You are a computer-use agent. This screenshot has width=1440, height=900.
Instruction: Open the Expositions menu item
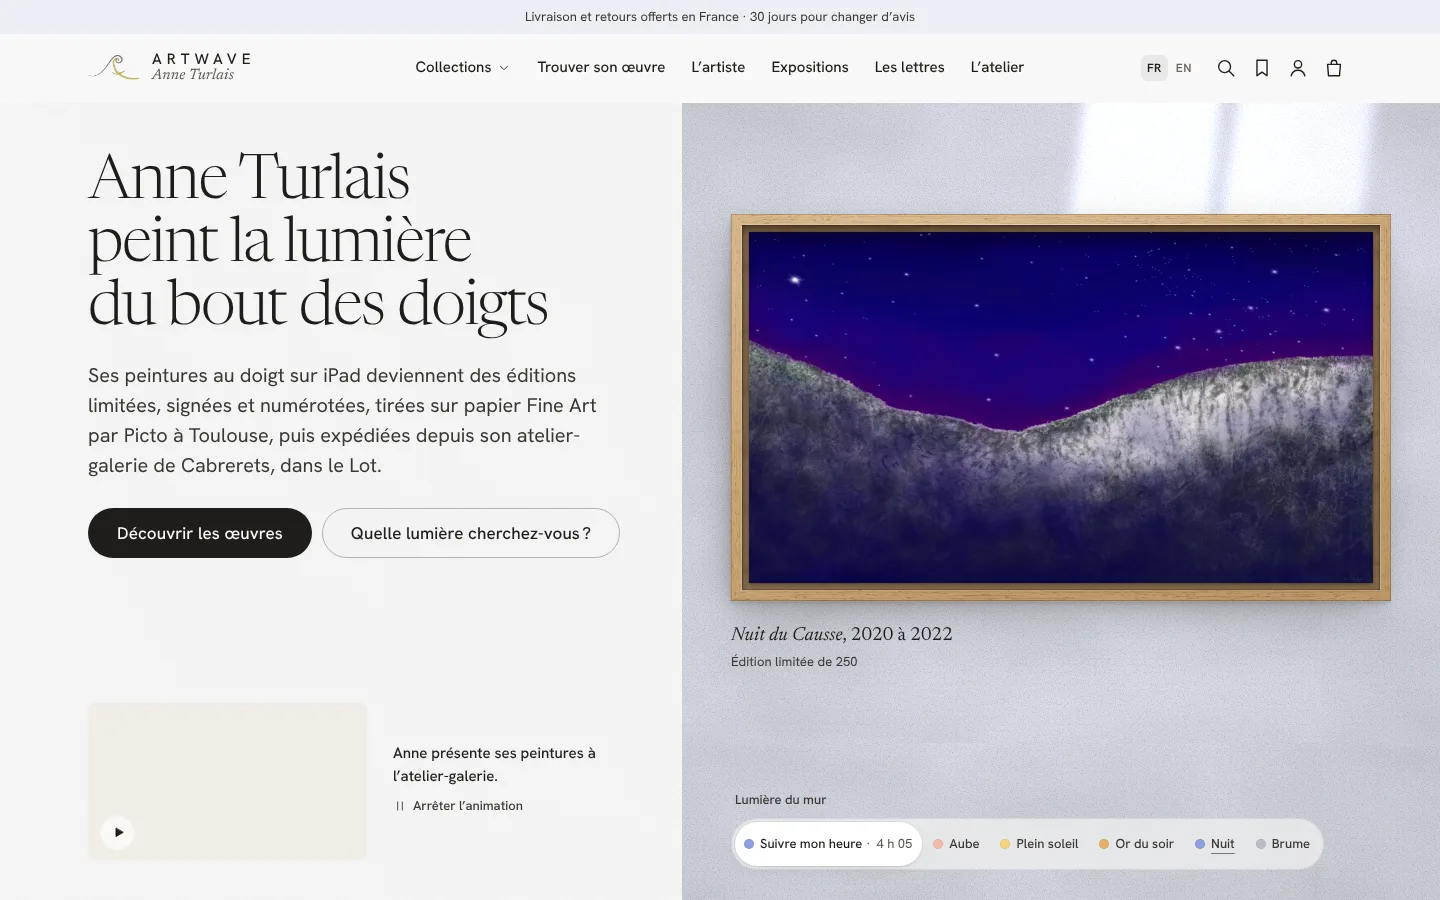click(810, 67)
